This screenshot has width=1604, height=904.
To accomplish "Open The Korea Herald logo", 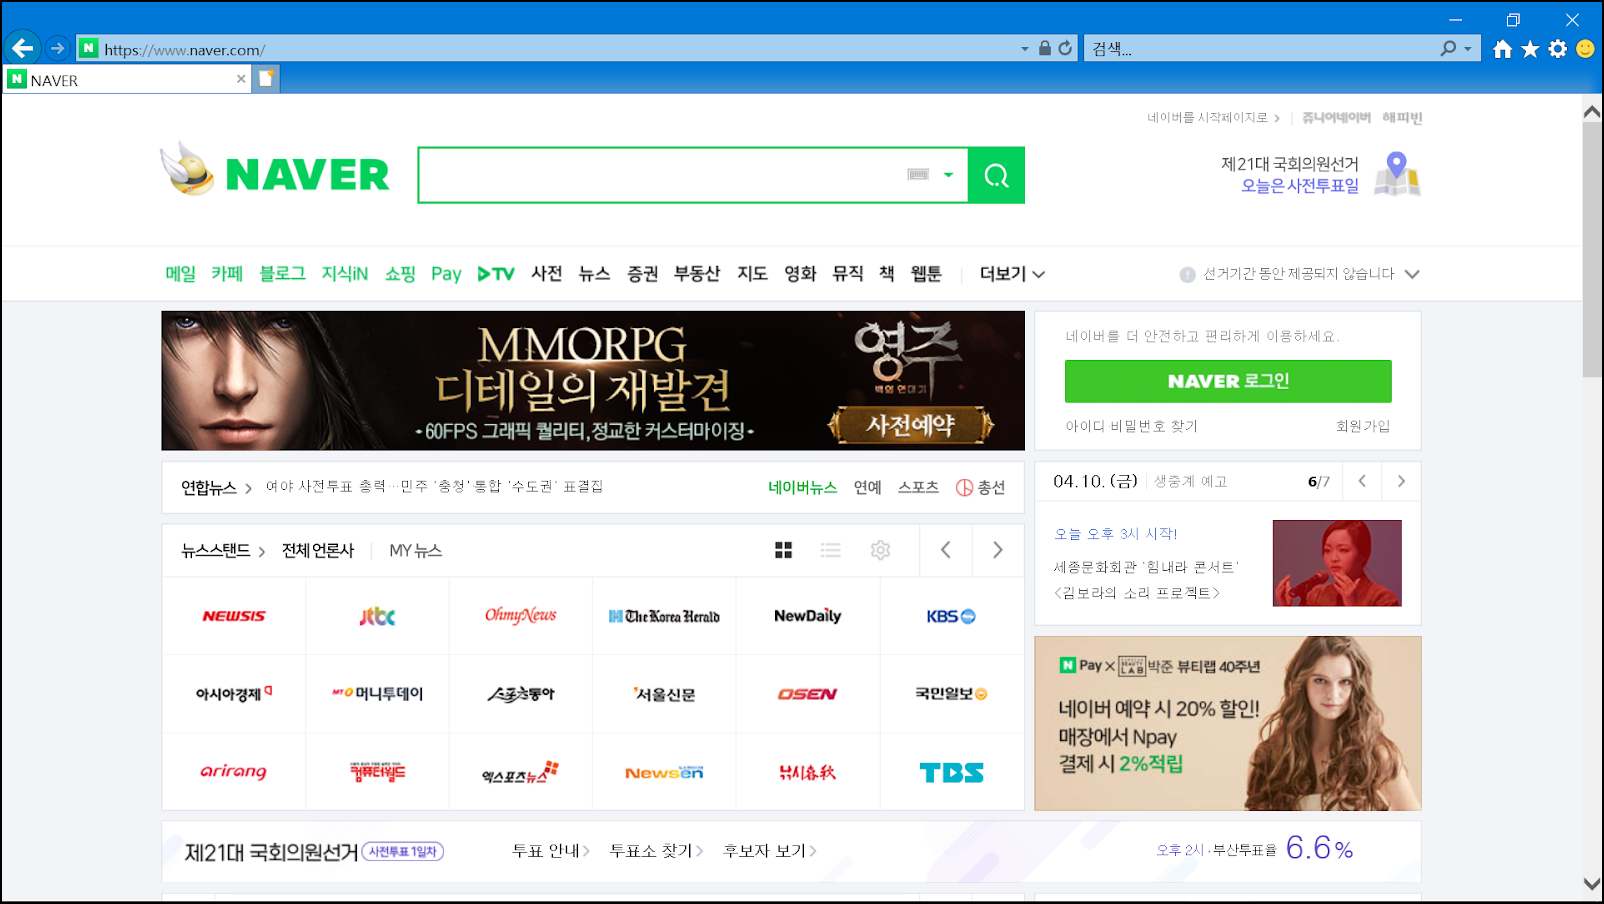I will (x=664, y=616).
